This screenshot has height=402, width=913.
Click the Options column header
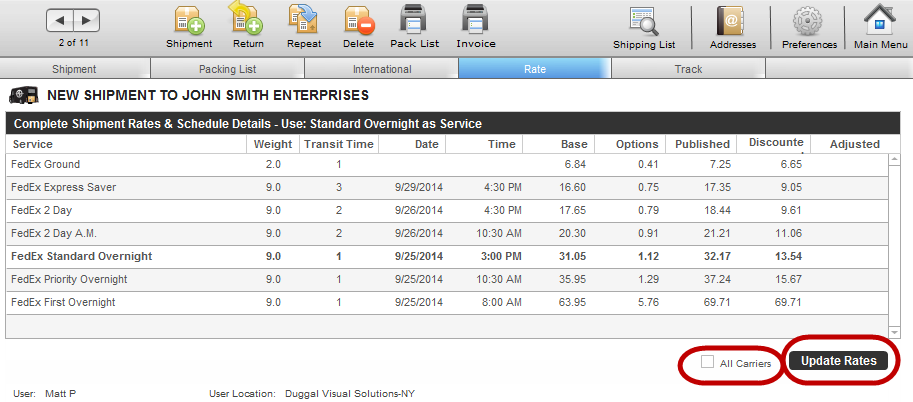(x=630, y=144)
